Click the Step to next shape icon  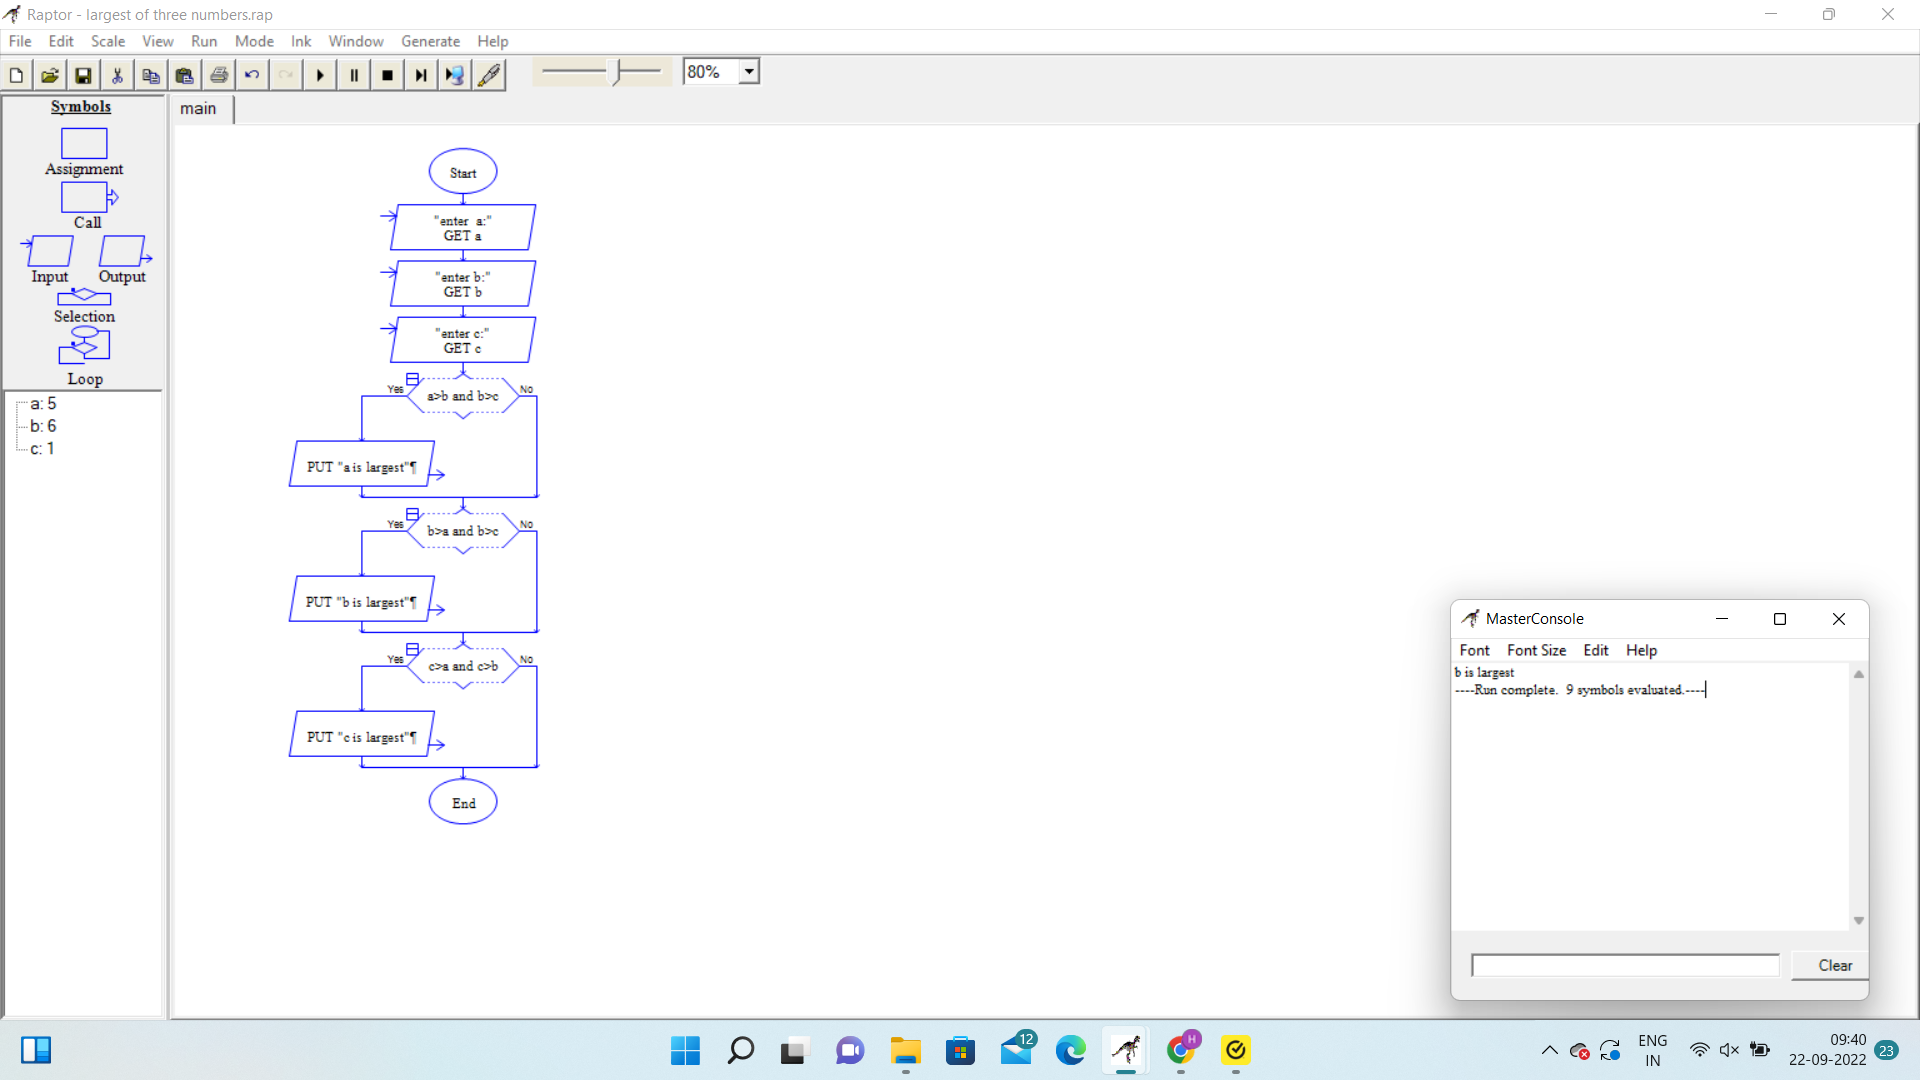point(421,75)
